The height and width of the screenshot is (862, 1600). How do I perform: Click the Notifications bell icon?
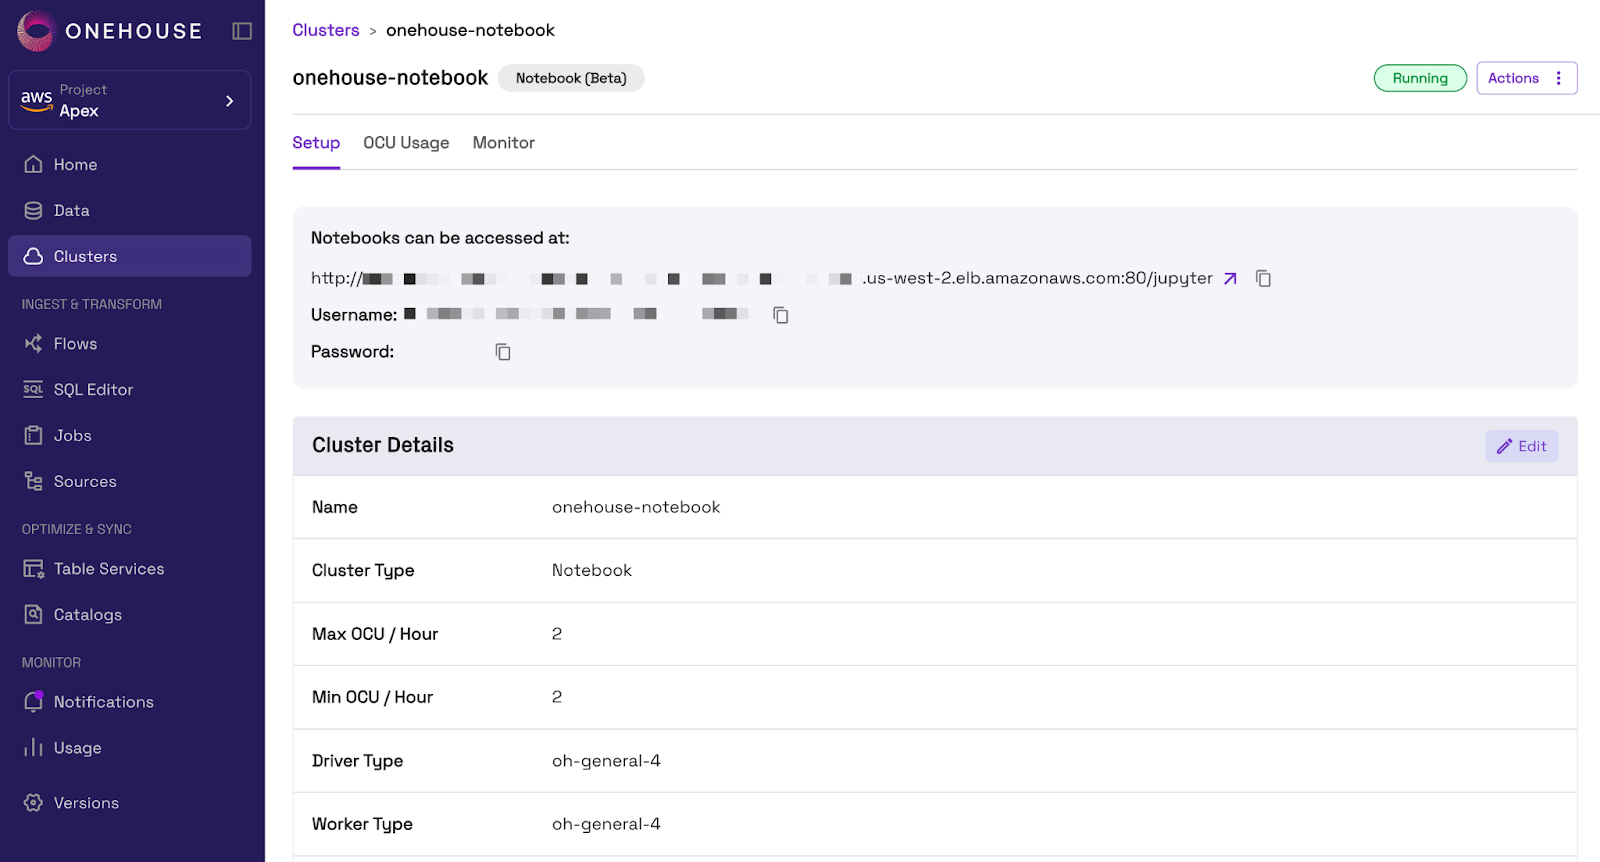point(33,701)
